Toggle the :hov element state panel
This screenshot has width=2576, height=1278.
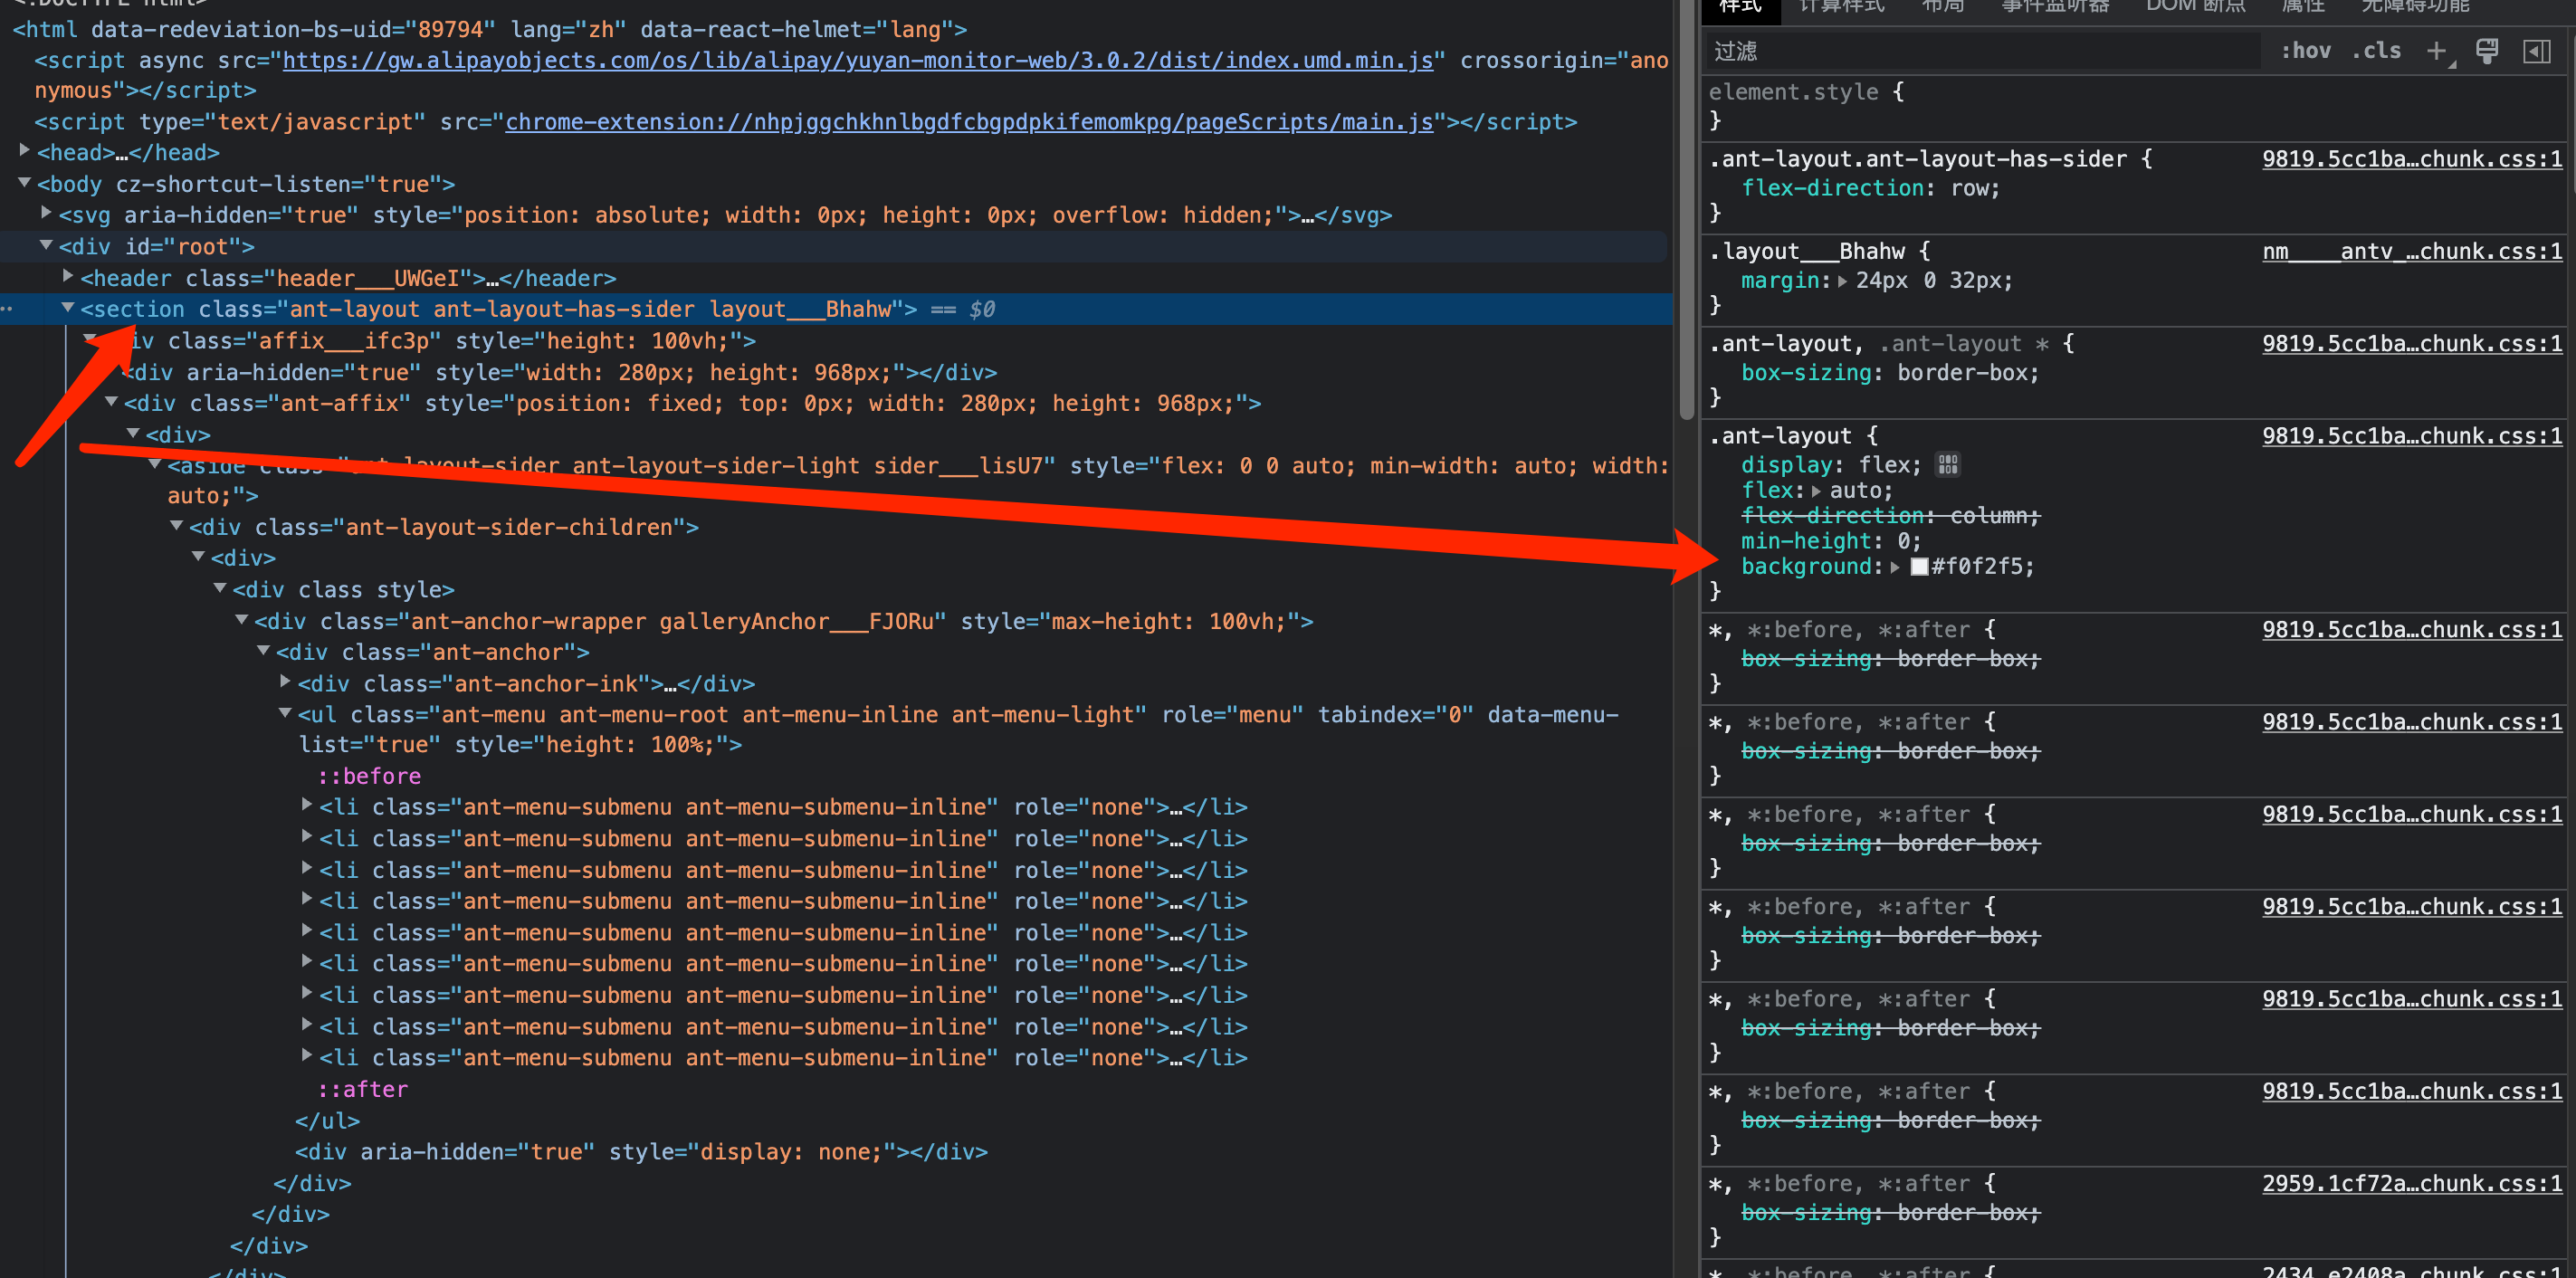click(2305, 51)
